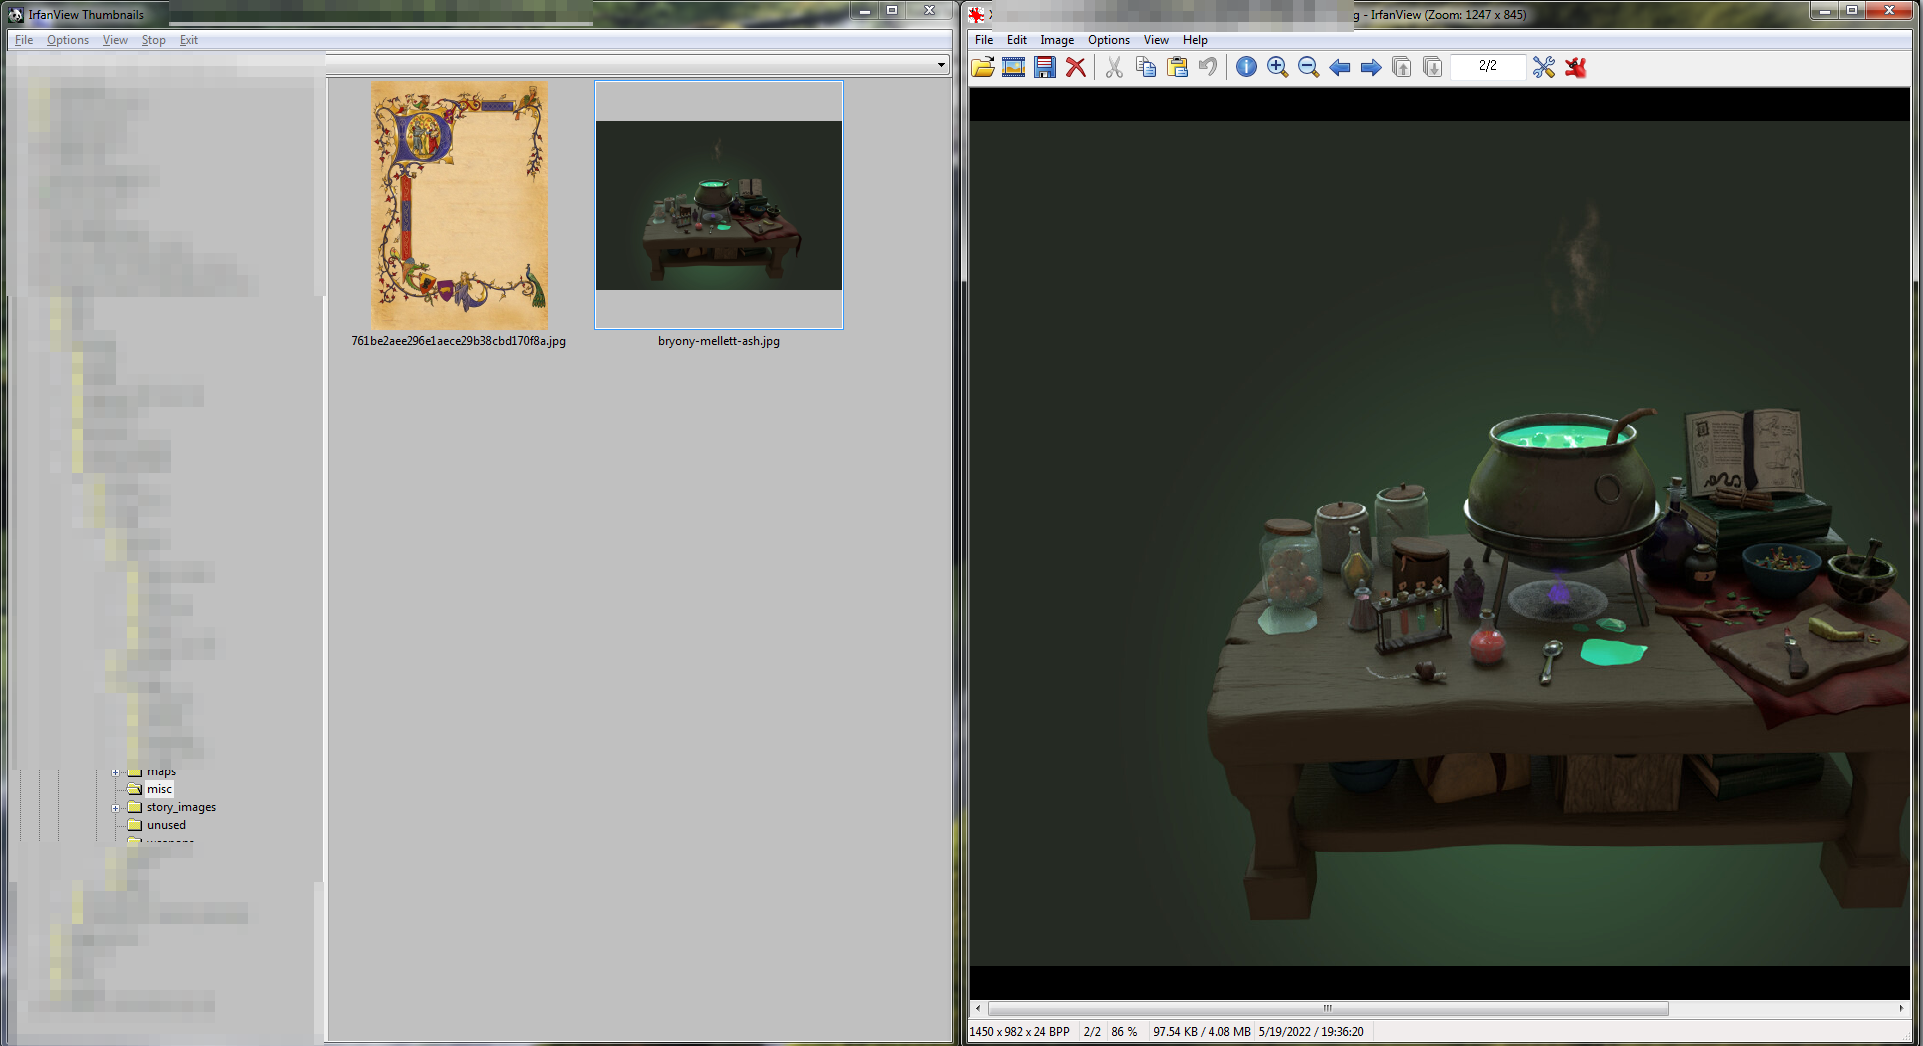Go to previous image with left arrow

pyautogui.click(x=1340, y=67)
